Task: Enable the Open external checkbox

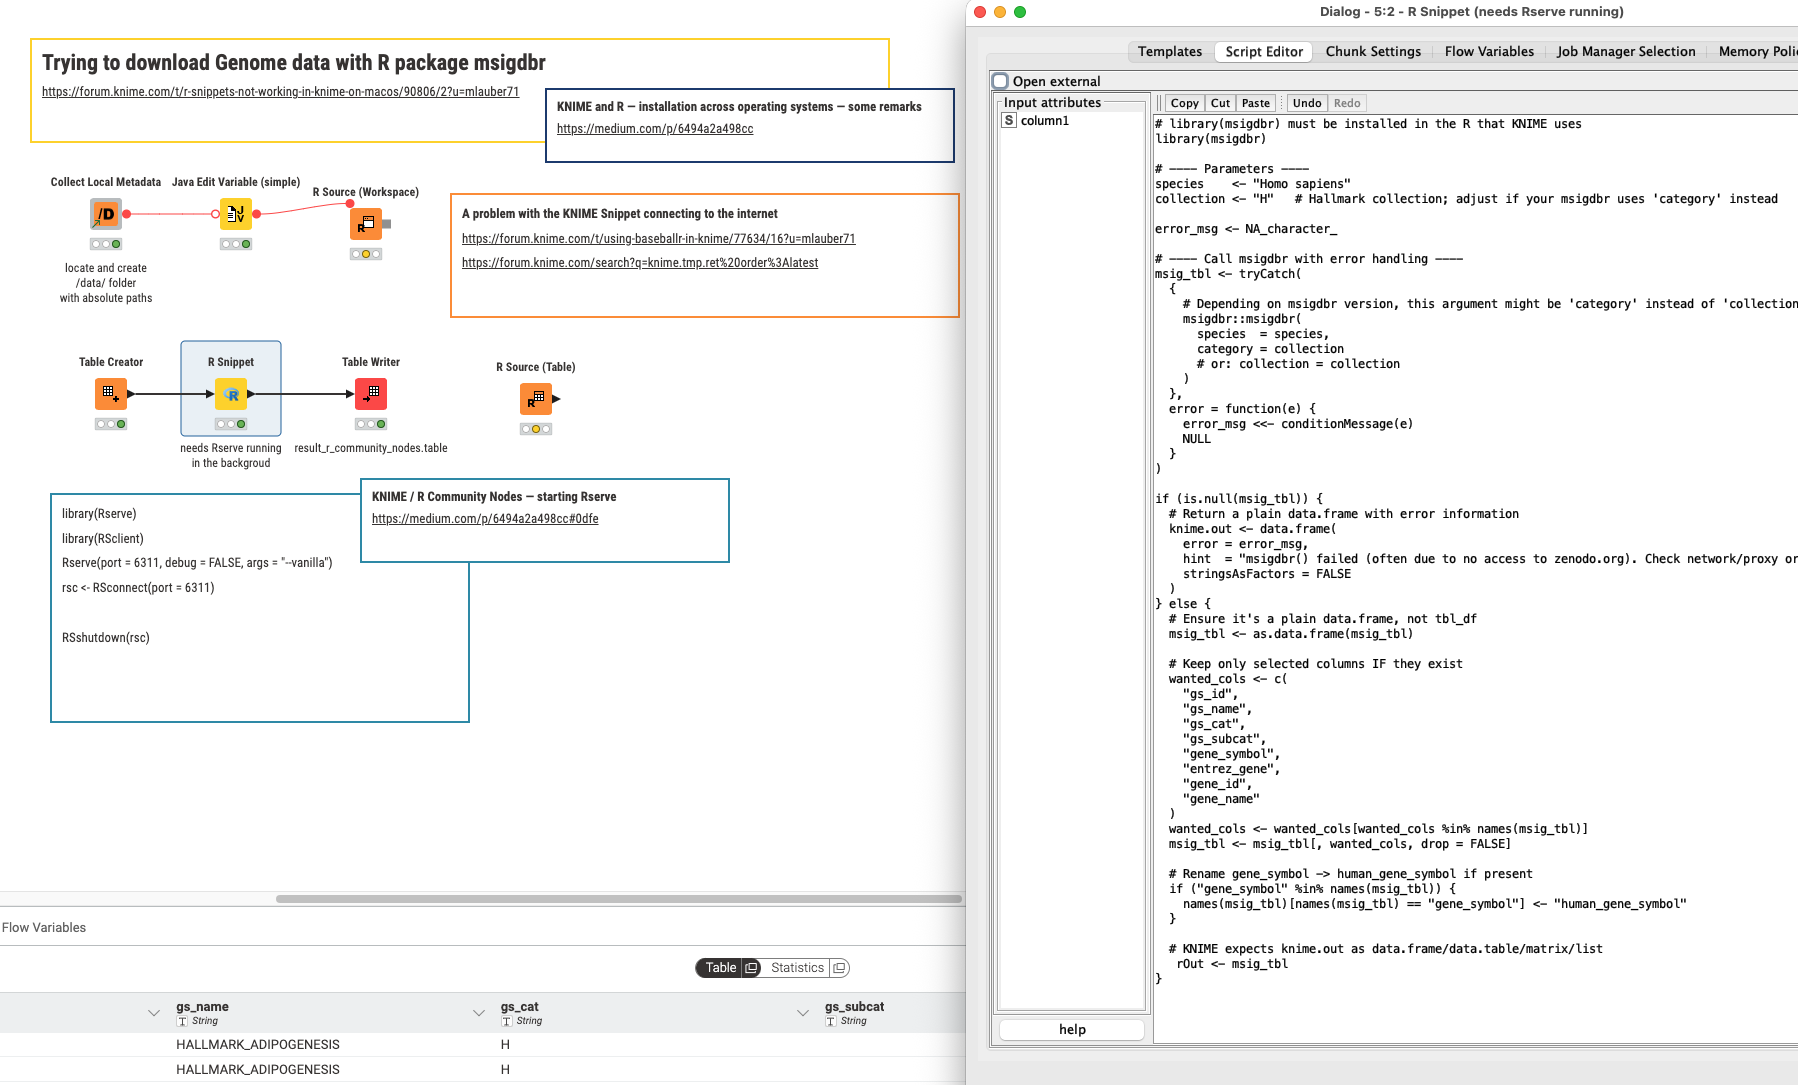Action: tap(1001, 81)
